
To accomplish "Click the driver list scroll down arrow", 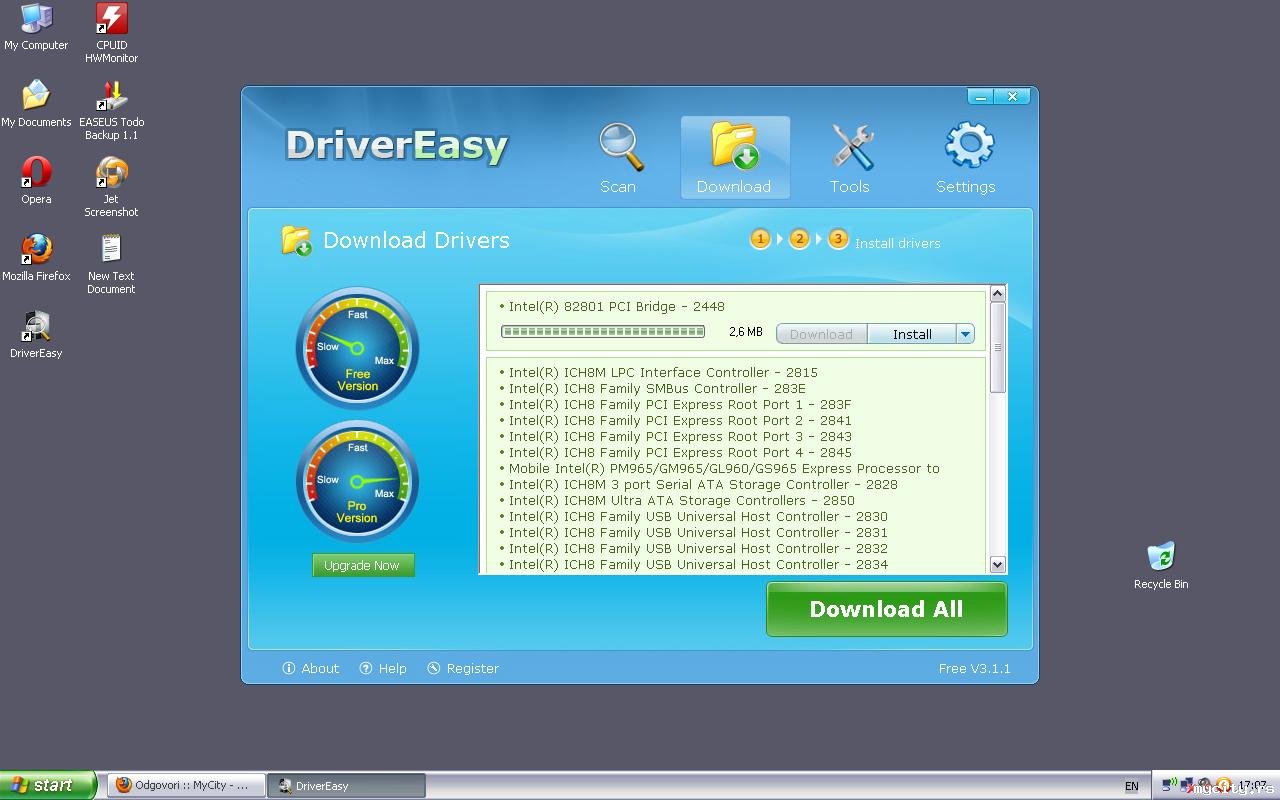I will tap(997, 565).
